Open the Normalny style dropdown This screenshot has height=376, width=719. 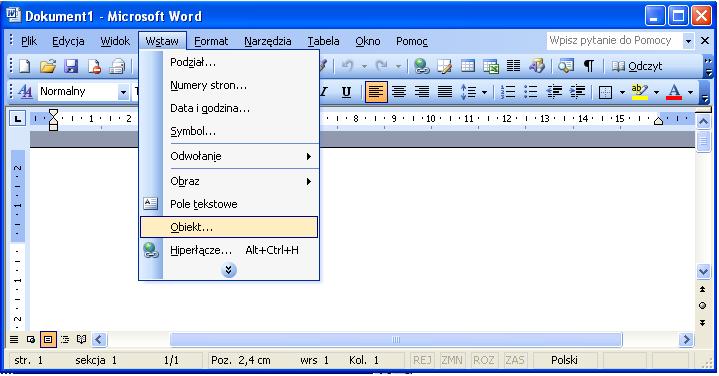[x=123, y=92]
